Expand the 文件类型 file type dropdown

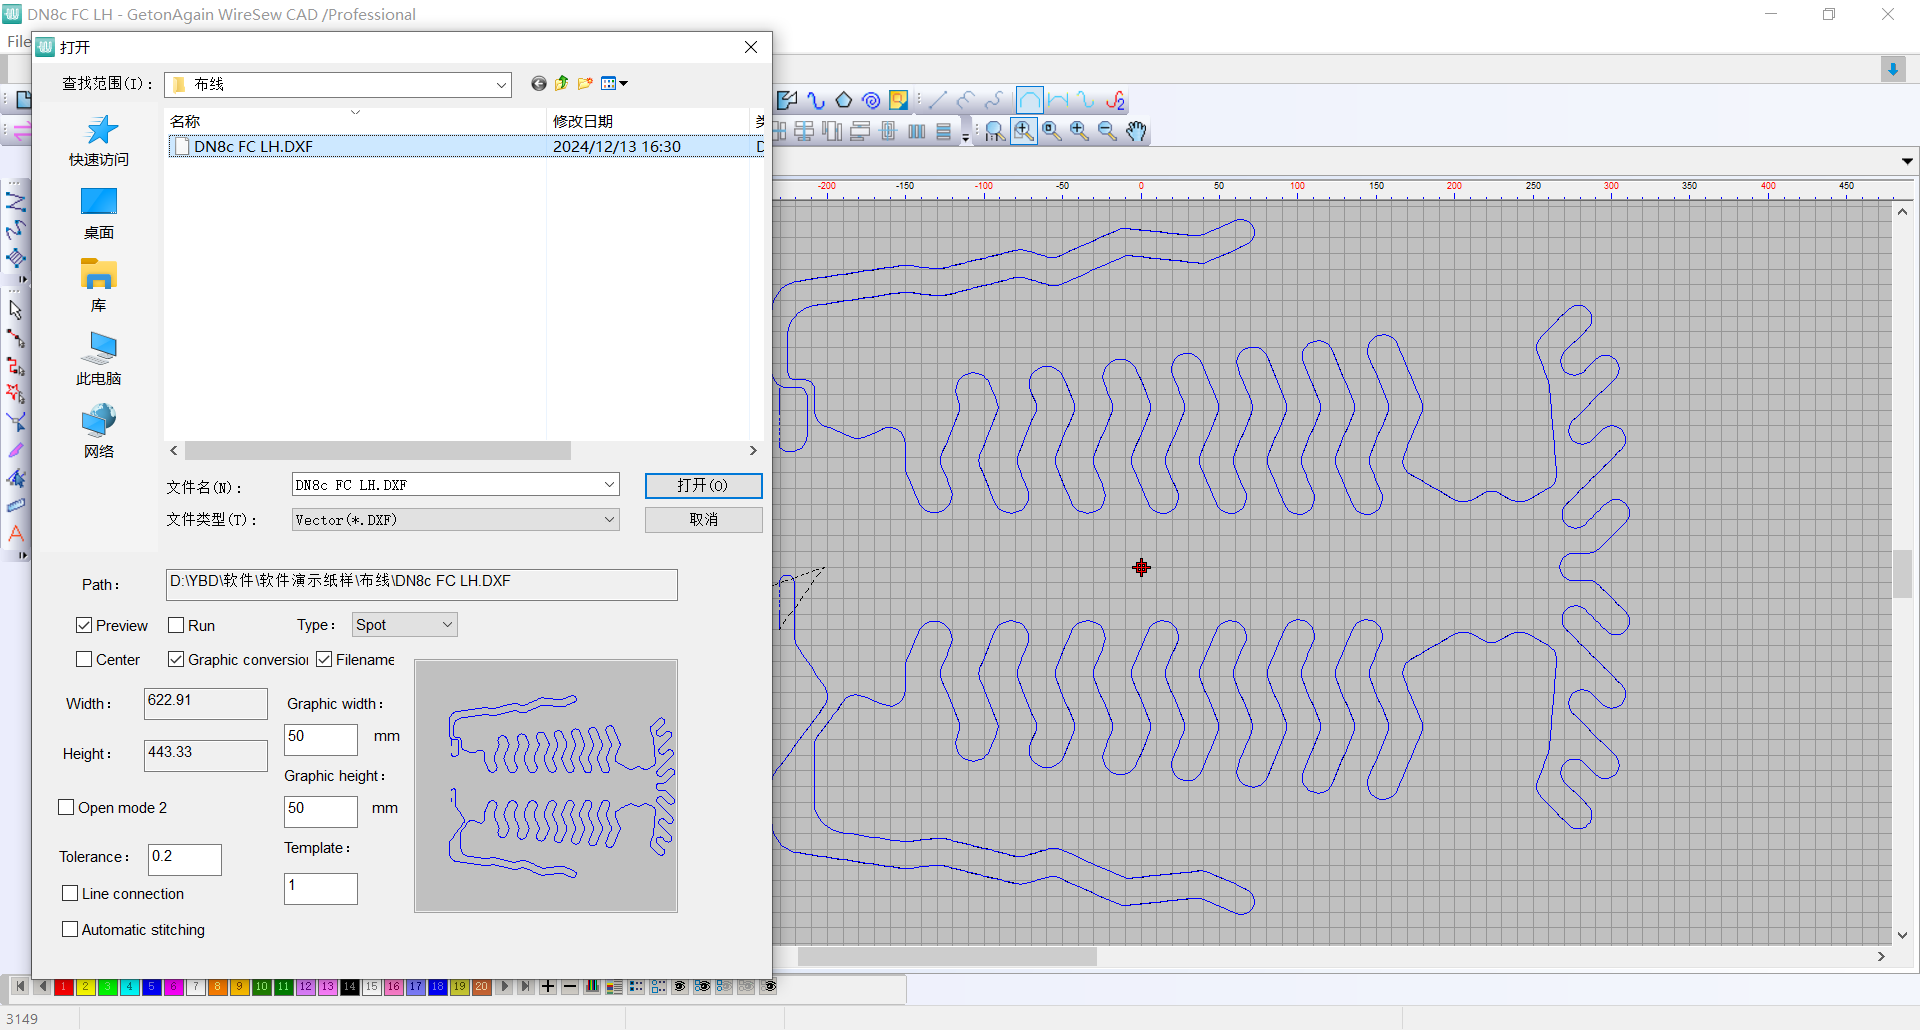pos(609,520)
